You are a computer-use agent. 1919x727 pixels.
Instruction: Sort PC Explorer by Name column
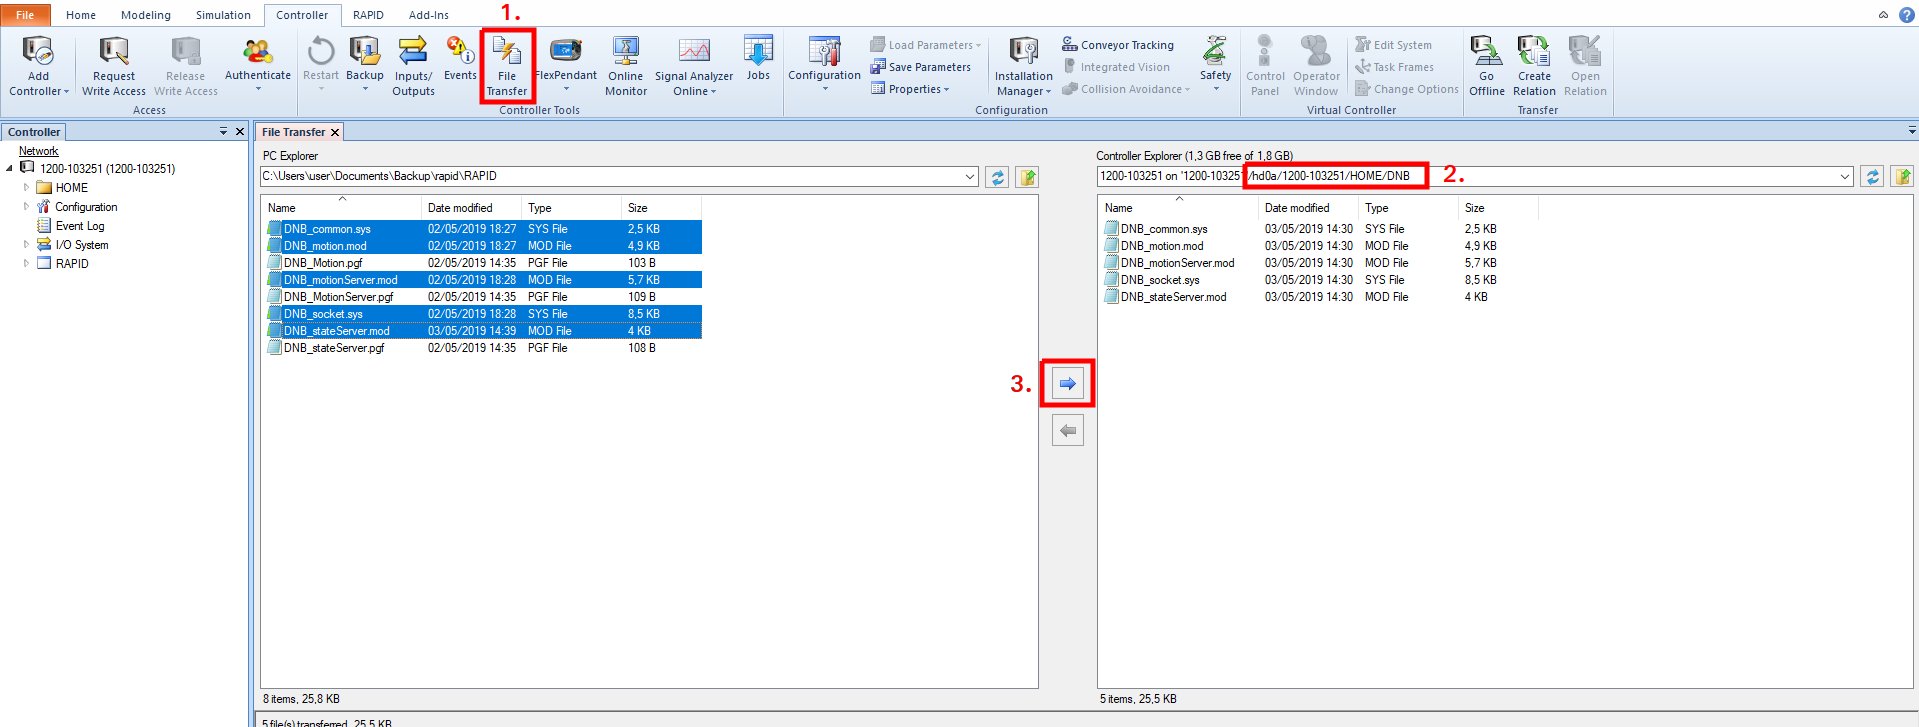coord(341,208)
